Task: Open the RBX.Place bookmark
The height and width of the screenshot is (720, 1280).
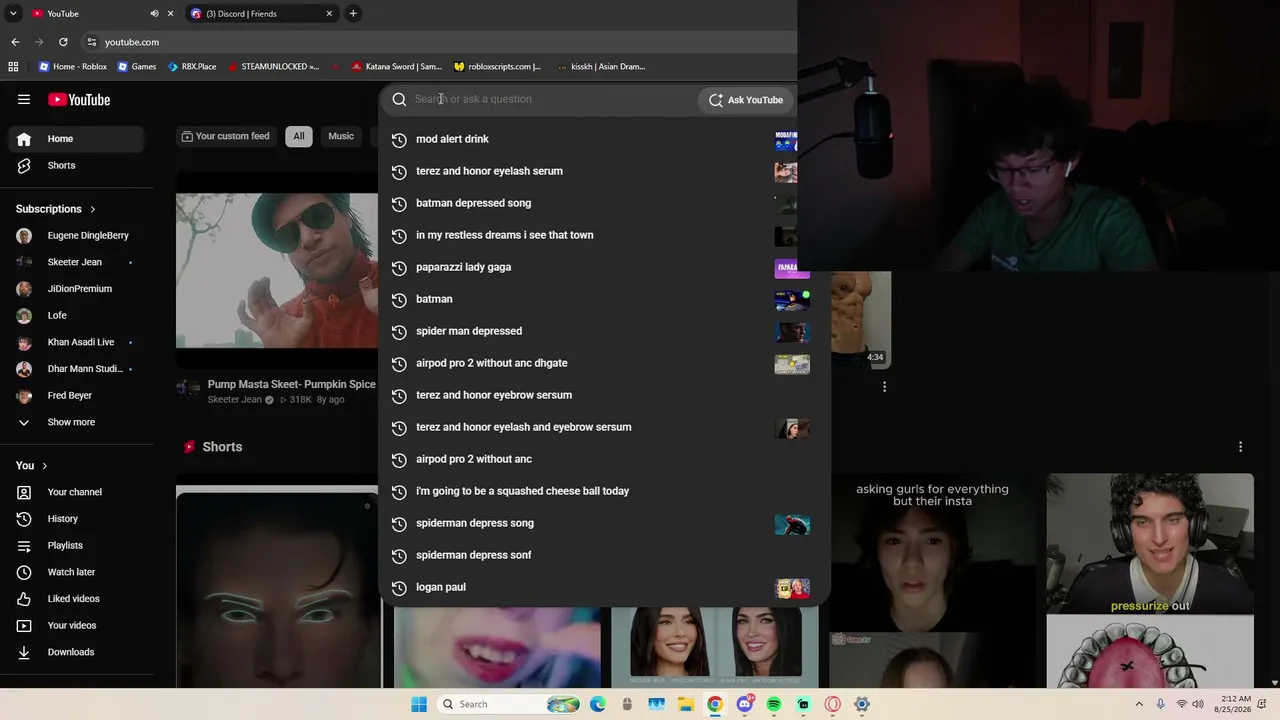Action: [x=192, y=67]
